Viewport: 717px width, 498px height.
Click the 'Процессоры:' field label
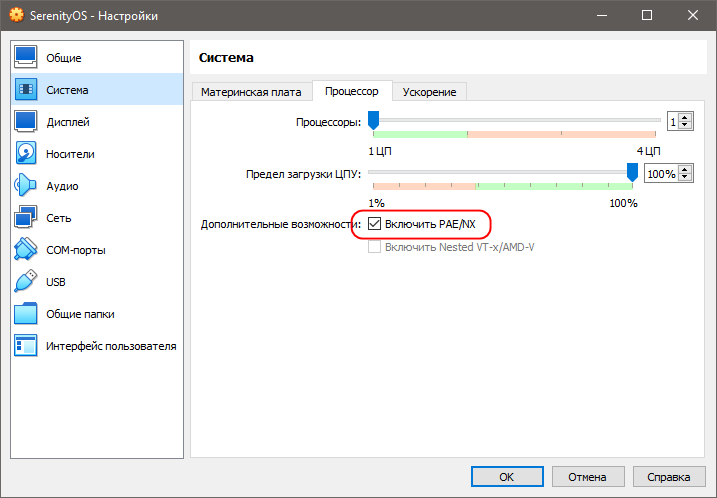(x=328, y=123)
